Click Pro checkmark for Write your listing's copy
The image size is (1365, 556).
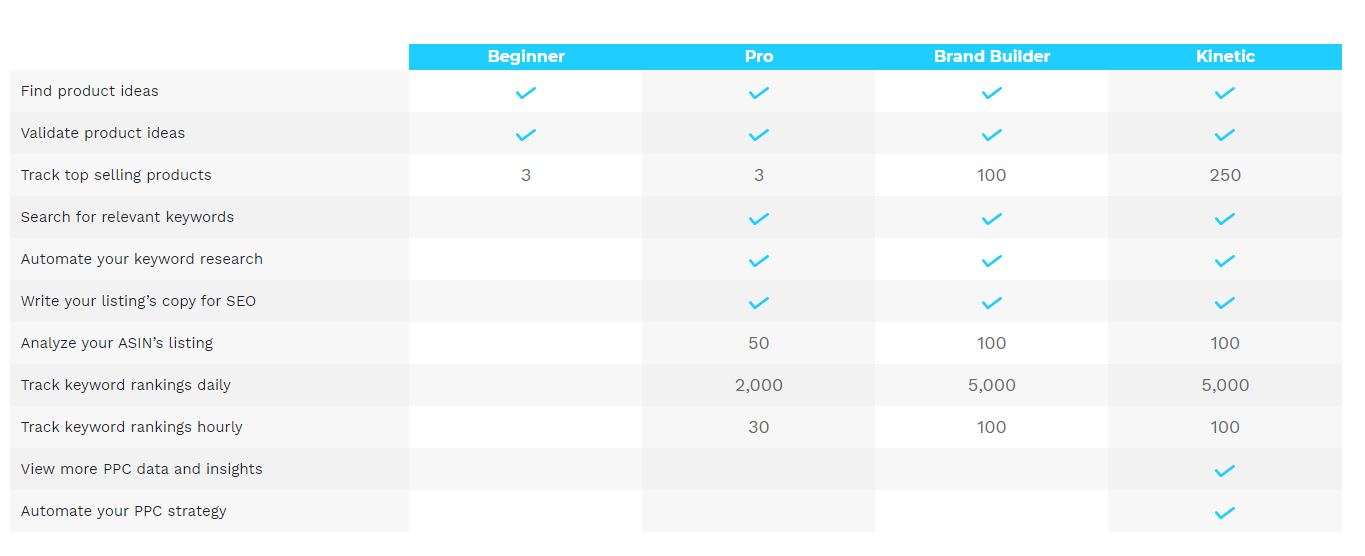point(758,303)
